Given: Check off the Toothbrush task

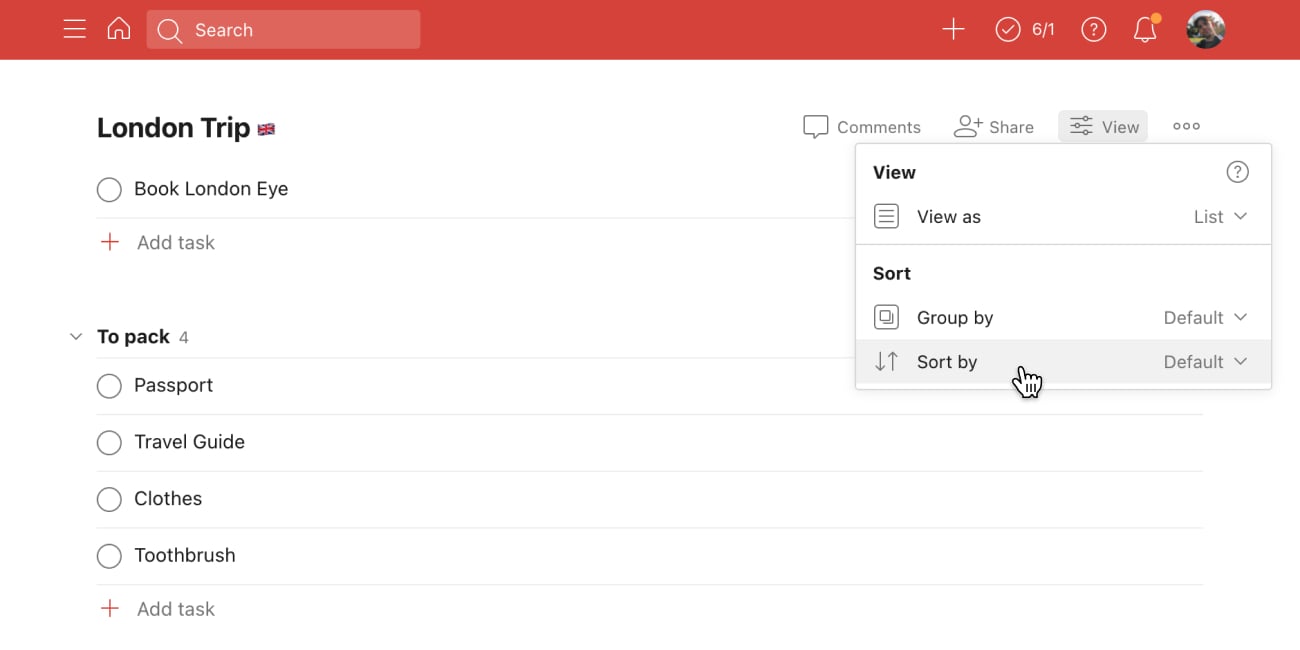Looking at the screenshot, I should click(x=109, y=556).
